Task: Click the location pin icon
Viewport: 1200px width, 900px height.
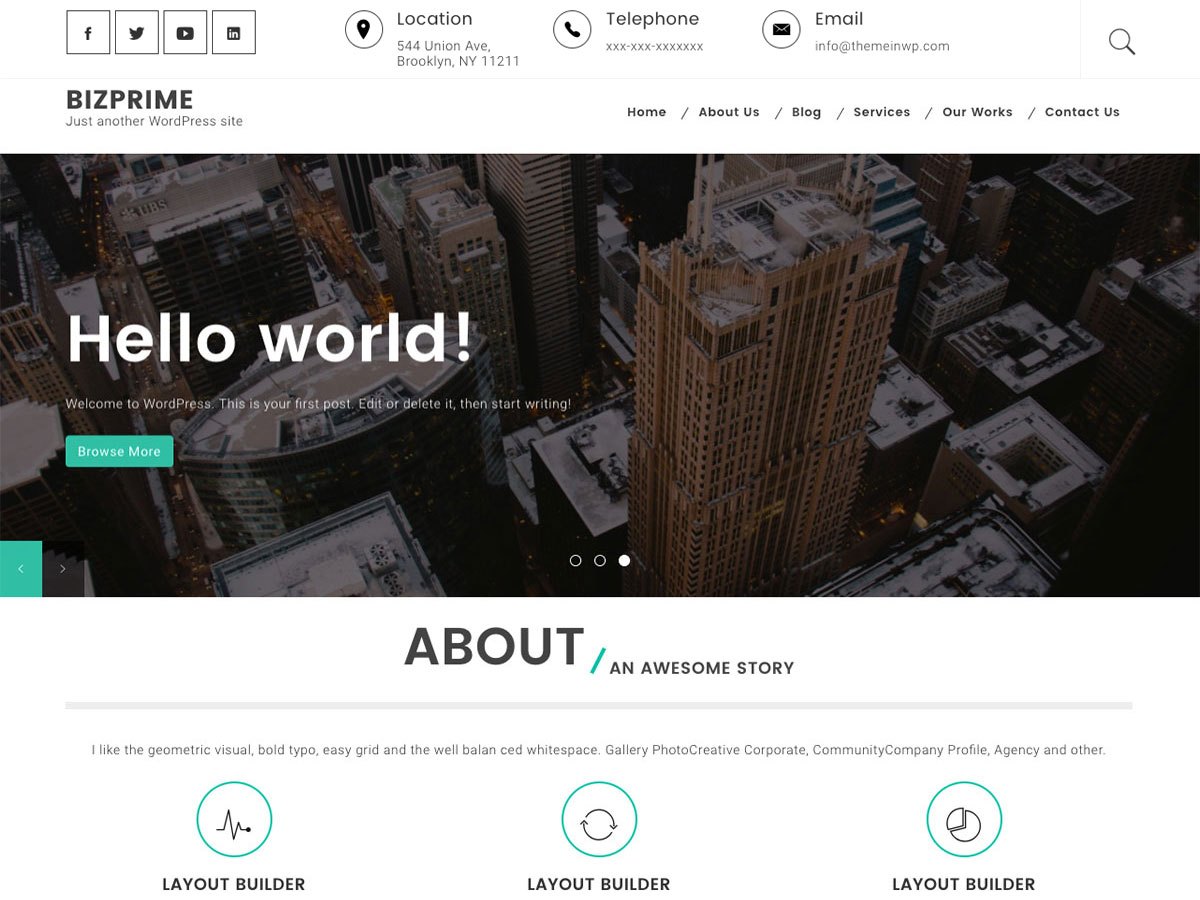Action: point(364,29)
